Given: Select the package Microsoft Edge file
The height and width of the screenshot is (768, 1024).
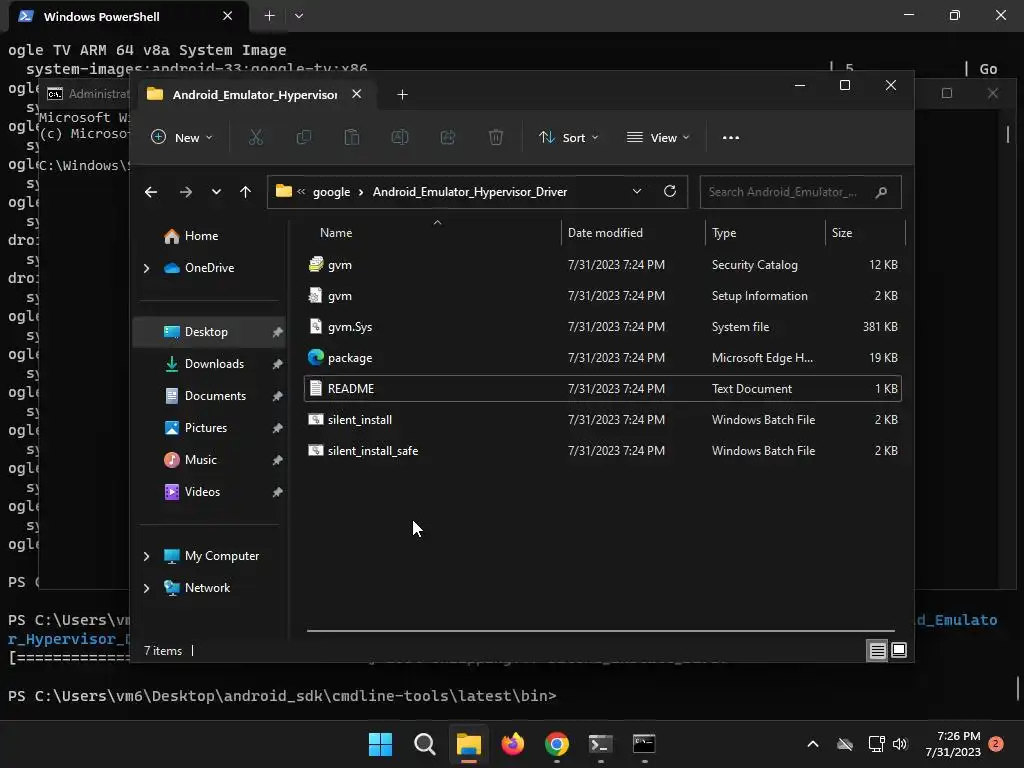Looking at the screenshot, I should (601, 358).
